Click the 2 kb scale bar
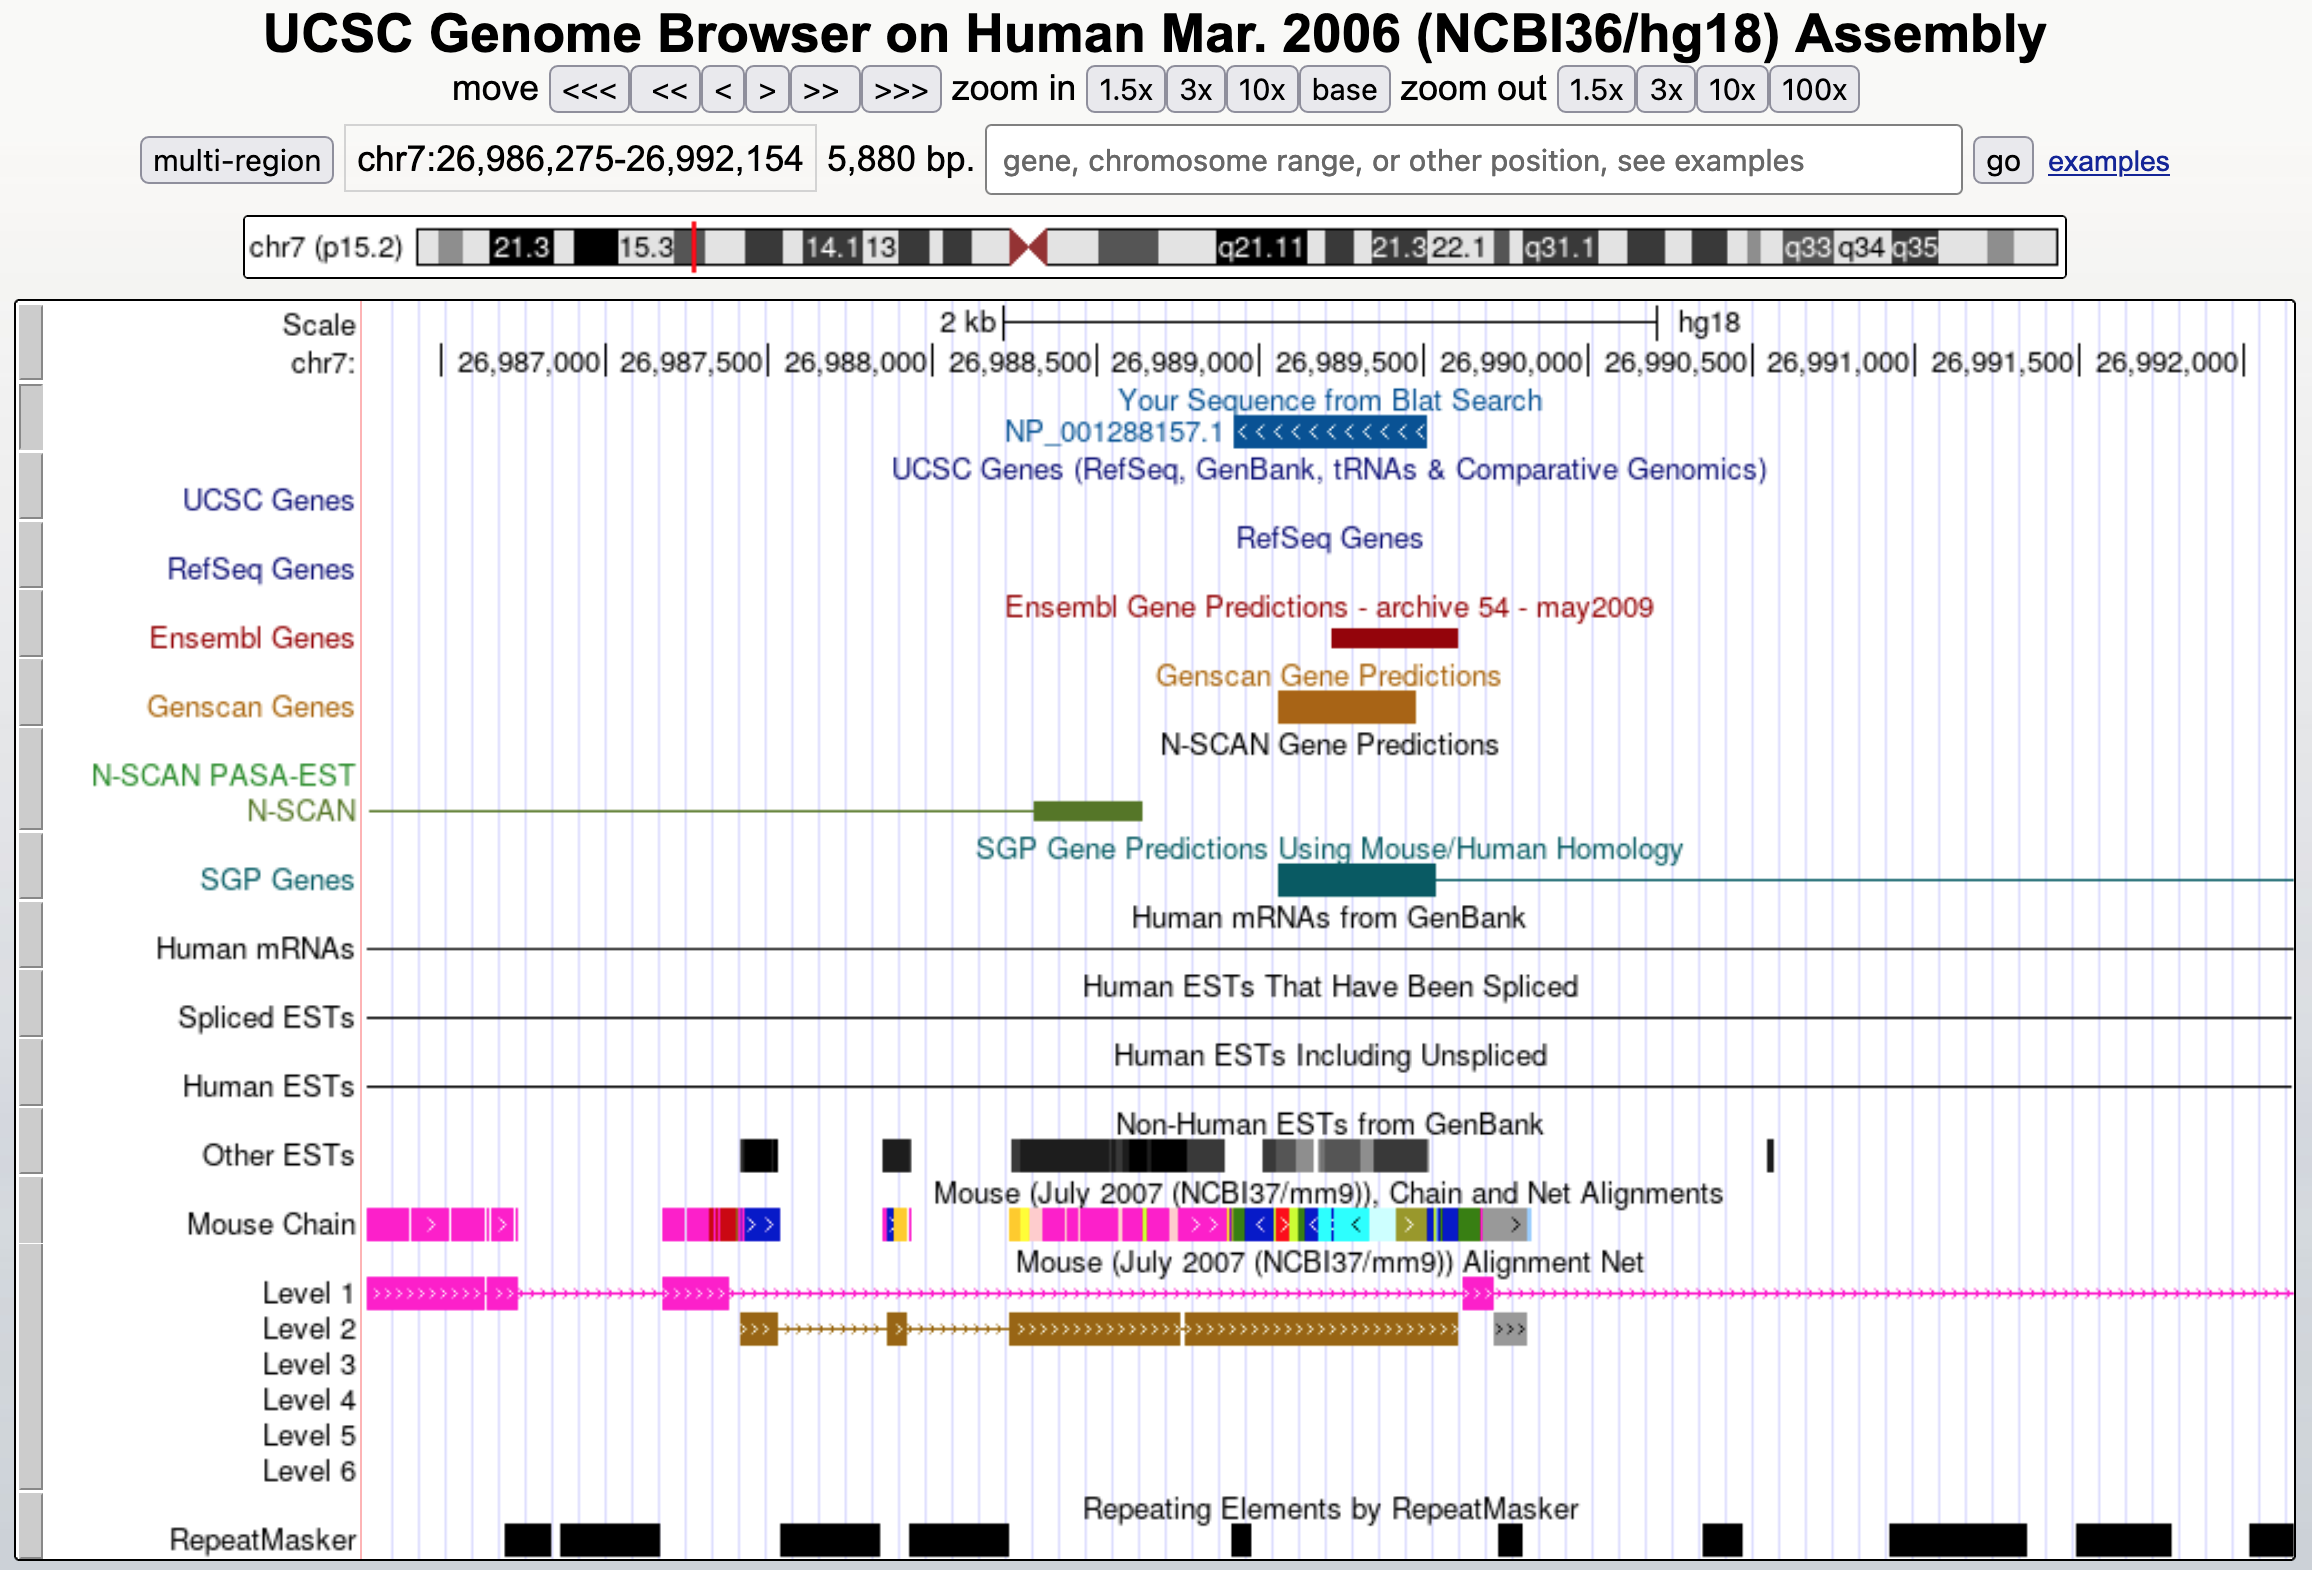2312x1570 pixels. pyautogui.click(x=1330, y=322)
